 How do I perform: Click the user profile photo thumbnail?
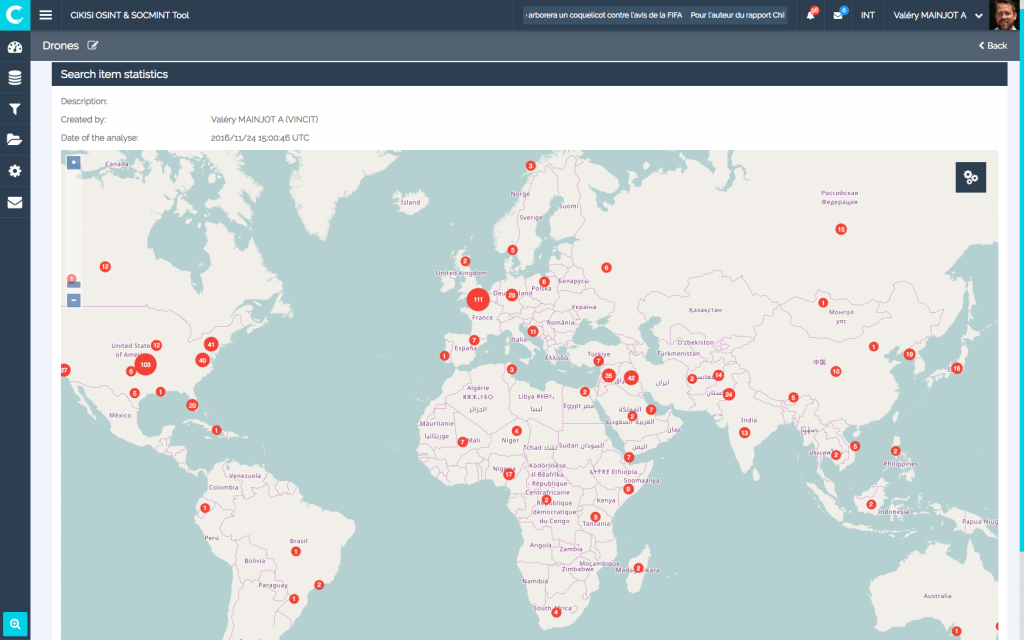pyautogui.click(x=1004, y=15)
